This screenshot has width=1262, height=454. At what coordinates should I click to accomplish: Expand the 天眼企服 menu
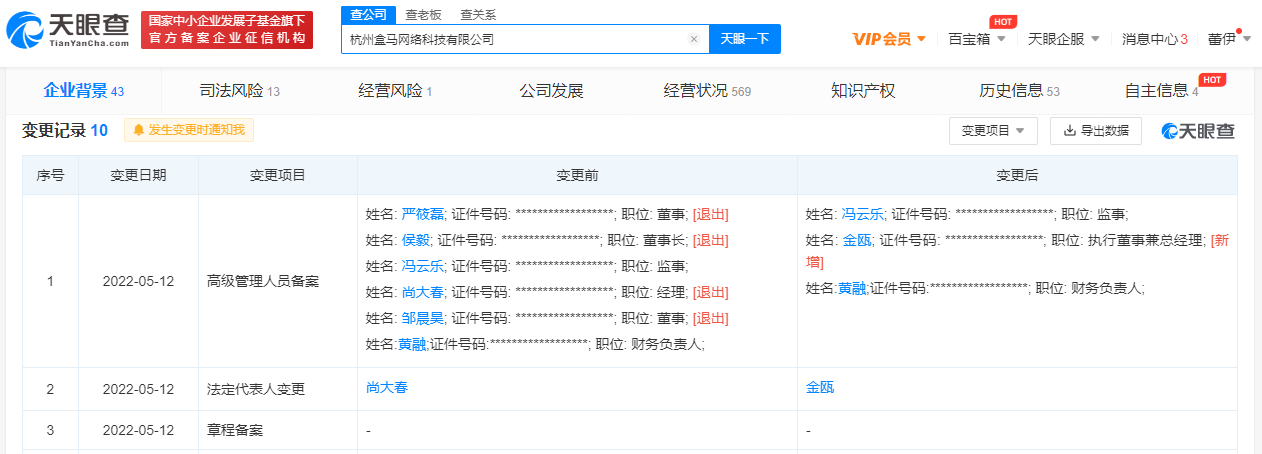tap(1063, 39)
